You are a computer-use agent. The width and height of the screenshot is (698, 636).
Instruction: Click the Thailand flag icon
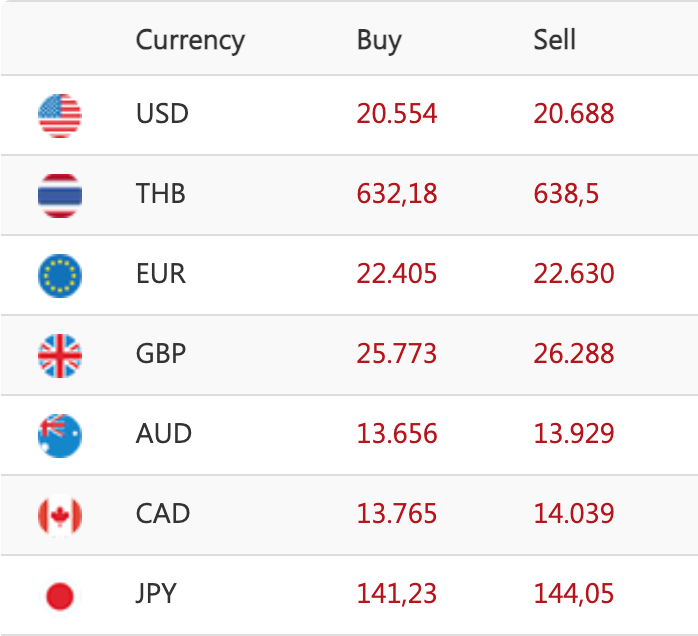click(60, 195)
